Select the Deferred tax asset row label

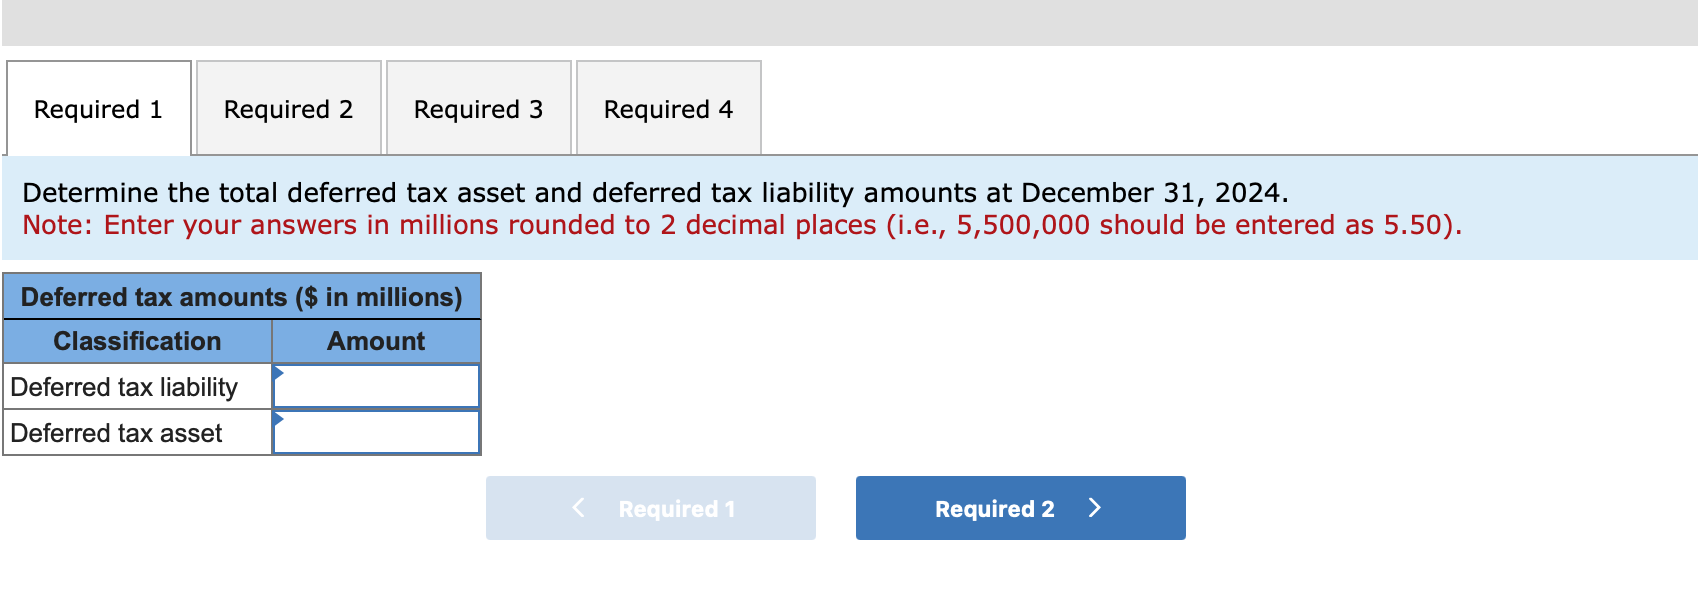click(113, 432)
